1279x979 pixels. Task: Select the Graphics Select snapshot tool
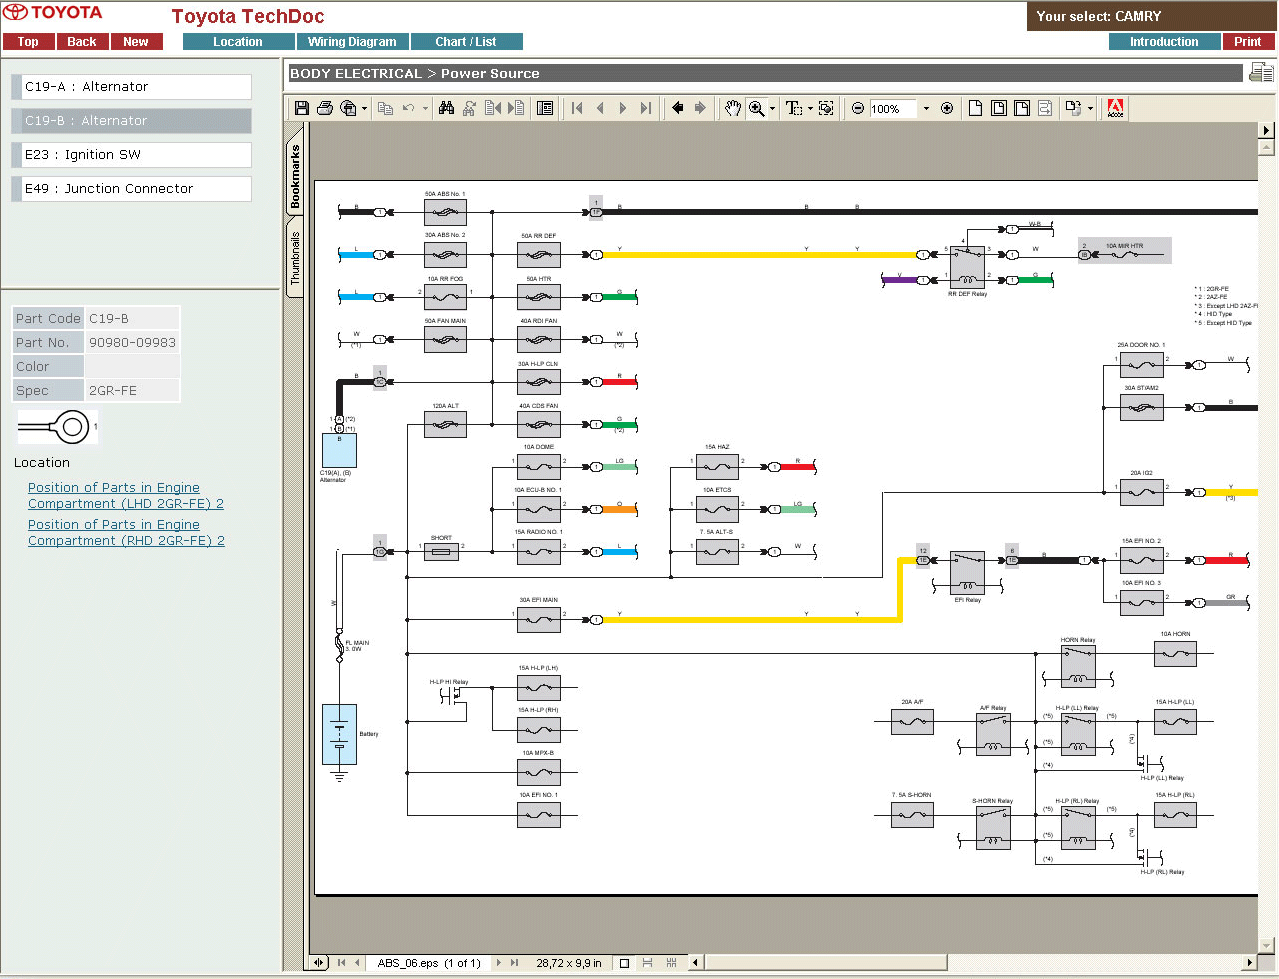826,108
